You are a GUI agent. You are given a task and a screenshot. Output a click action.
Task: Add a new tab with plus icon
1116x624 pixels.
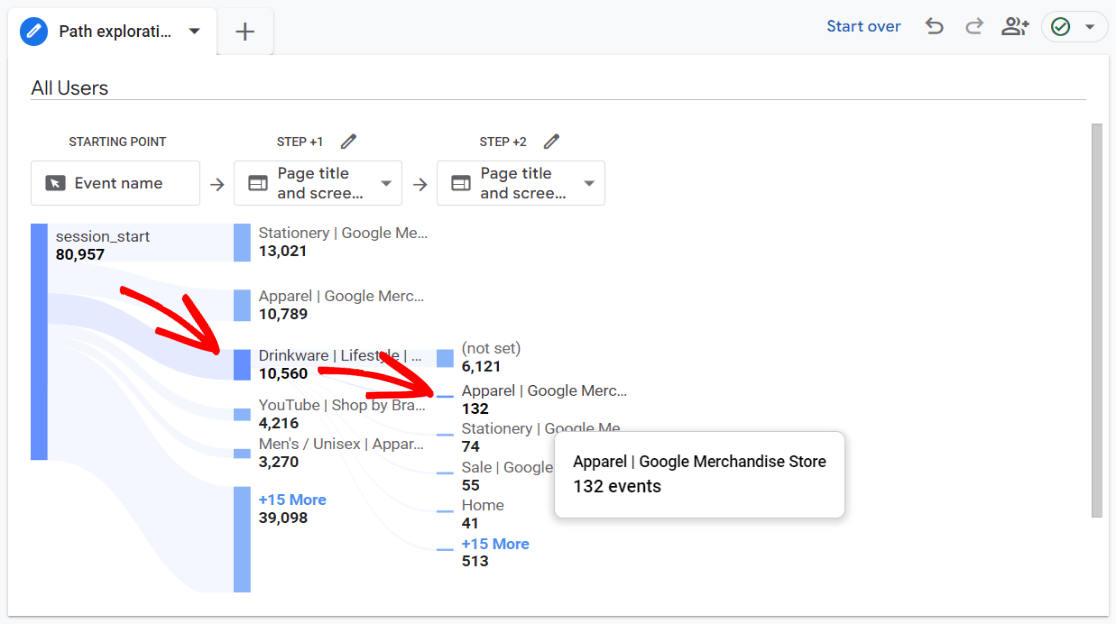click(x=245, y=32)
